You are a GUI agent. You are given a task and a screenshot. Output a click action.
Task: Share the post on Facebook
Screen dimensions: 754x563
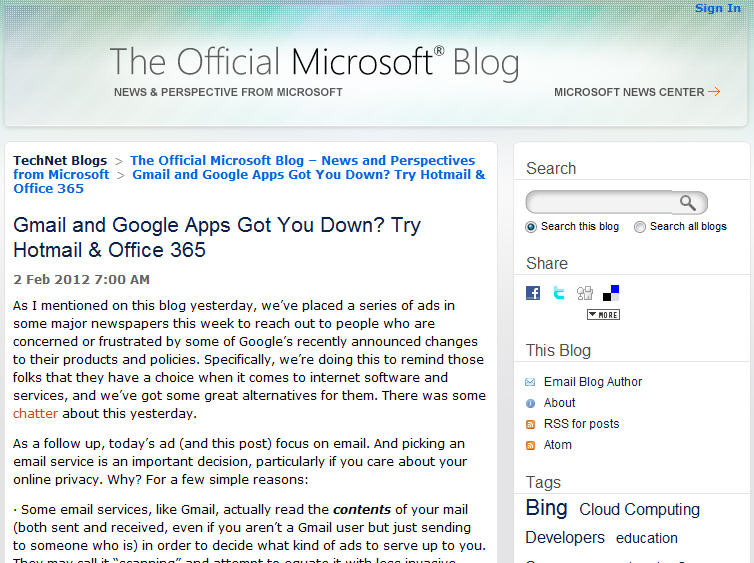(x=533, y=293)
